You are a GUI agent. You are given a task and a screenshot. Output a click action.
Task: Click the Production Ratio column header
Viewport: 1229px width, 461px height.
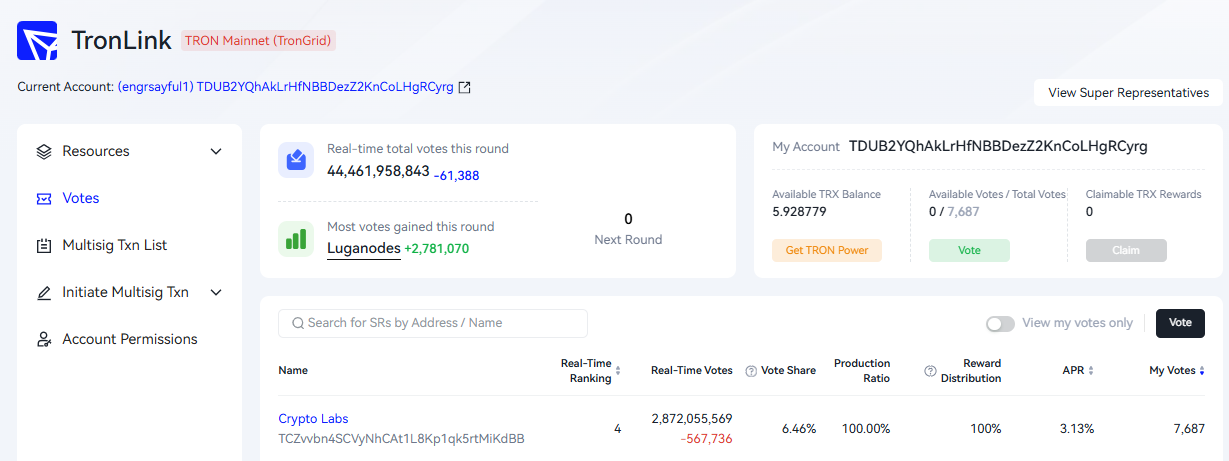[862, 371]
